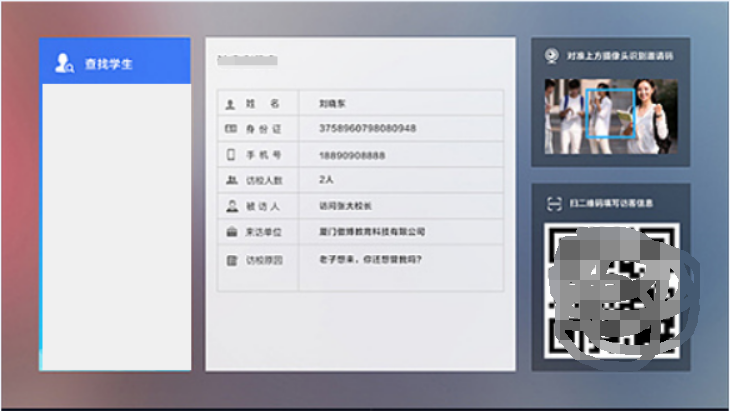Screen dimensions: 730x411
Task: Click the phone number 18890908888
Action: (352, 155)
